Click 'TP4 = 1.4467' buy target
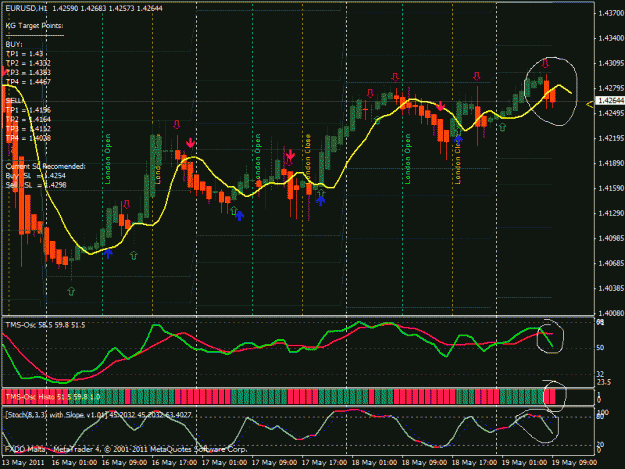Viewport: 625px width, 469px height. click(28, 82)
